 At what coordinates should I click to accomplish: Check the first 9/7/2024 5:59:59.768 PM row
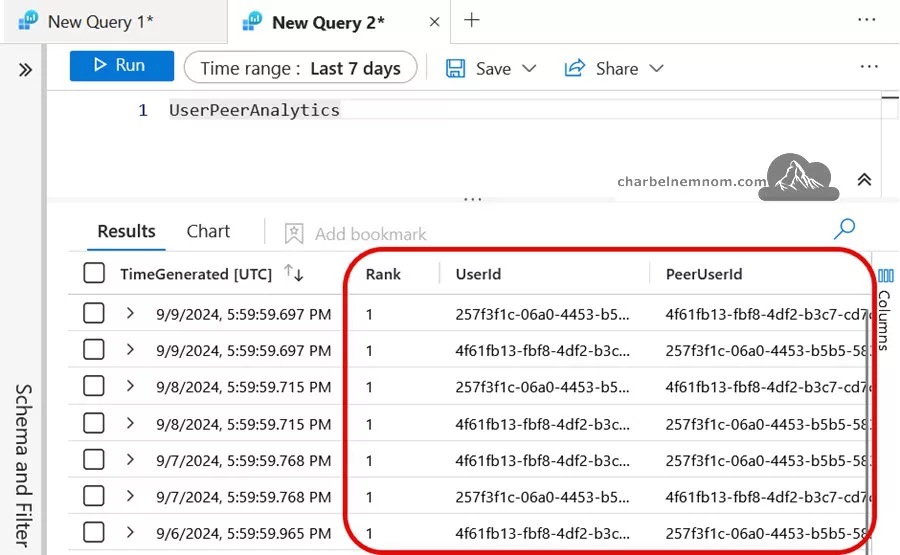pyautogui.click(x=94, y=460)
